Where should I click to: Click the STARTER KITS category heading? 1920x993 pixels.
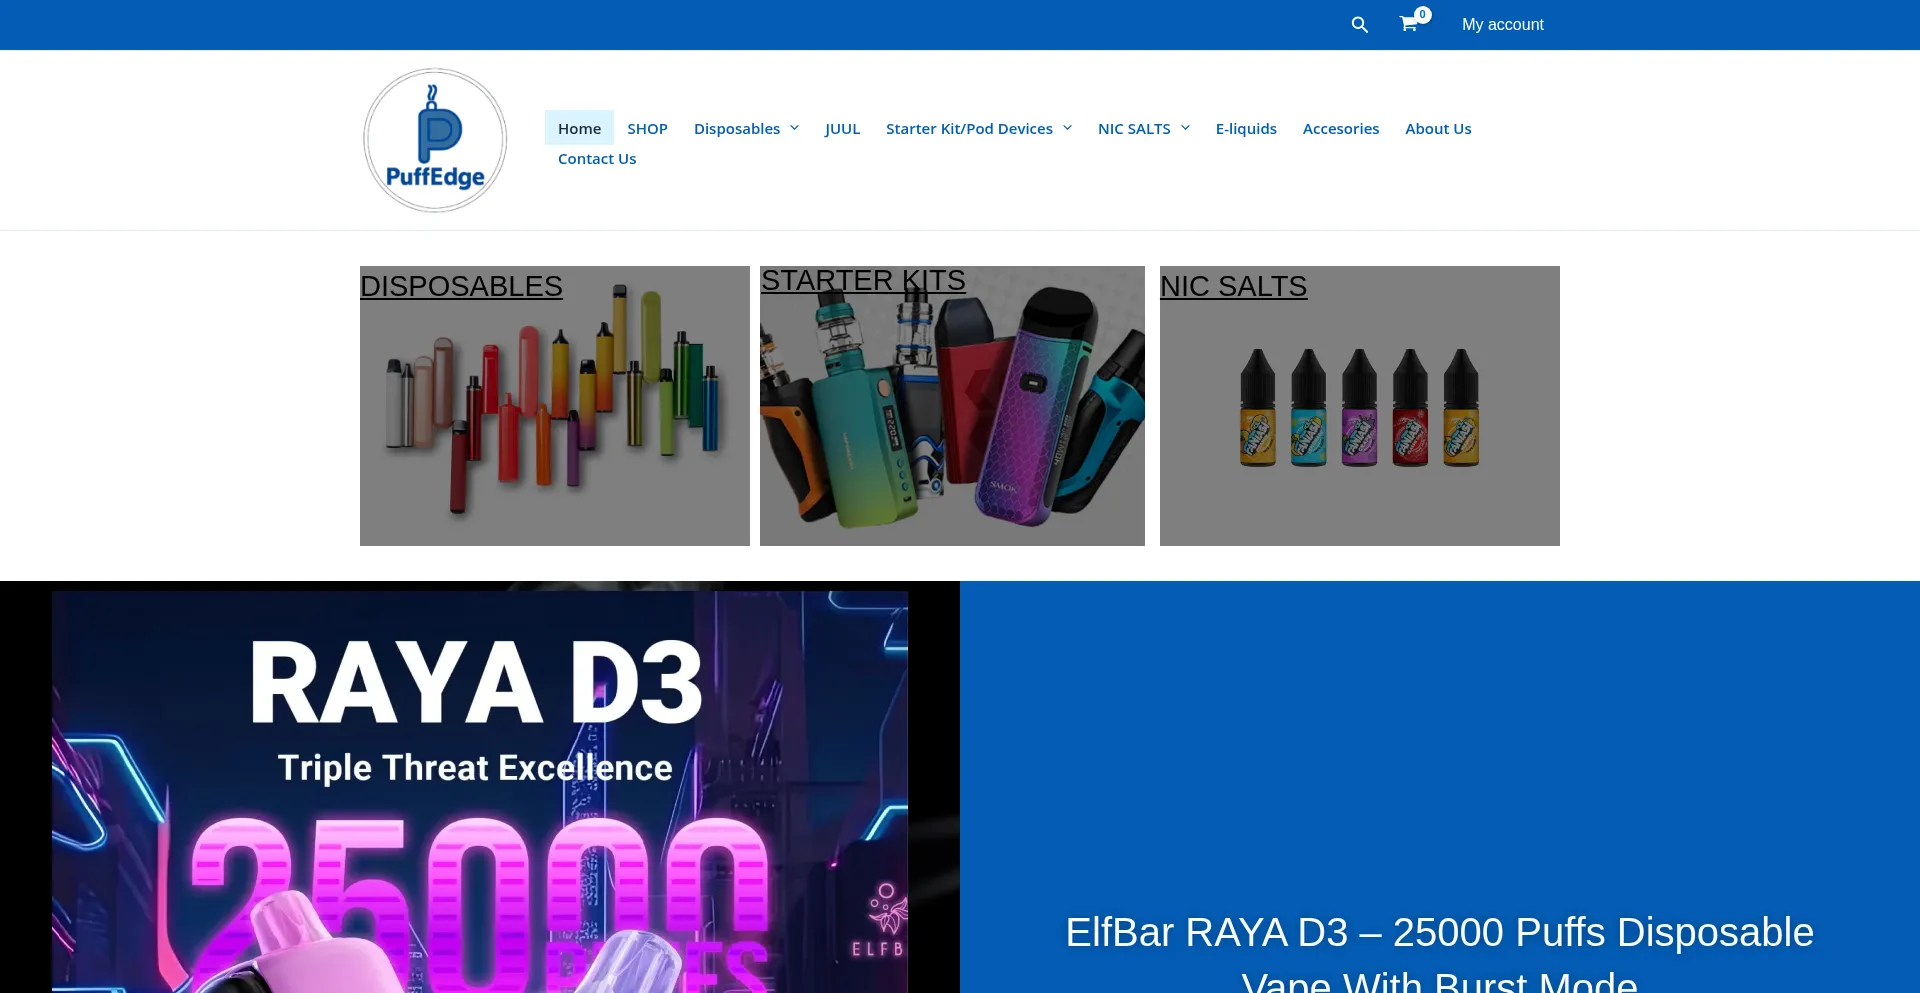(863, 281)
